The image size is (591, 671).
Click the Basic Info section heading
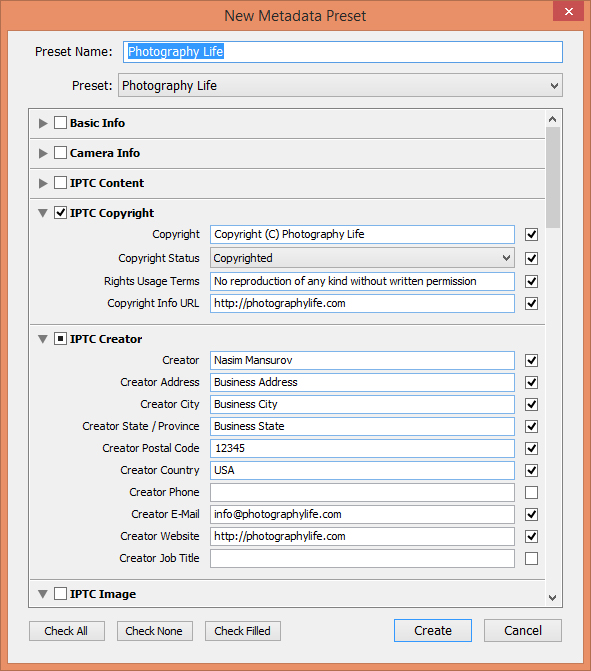click(98, 123)
